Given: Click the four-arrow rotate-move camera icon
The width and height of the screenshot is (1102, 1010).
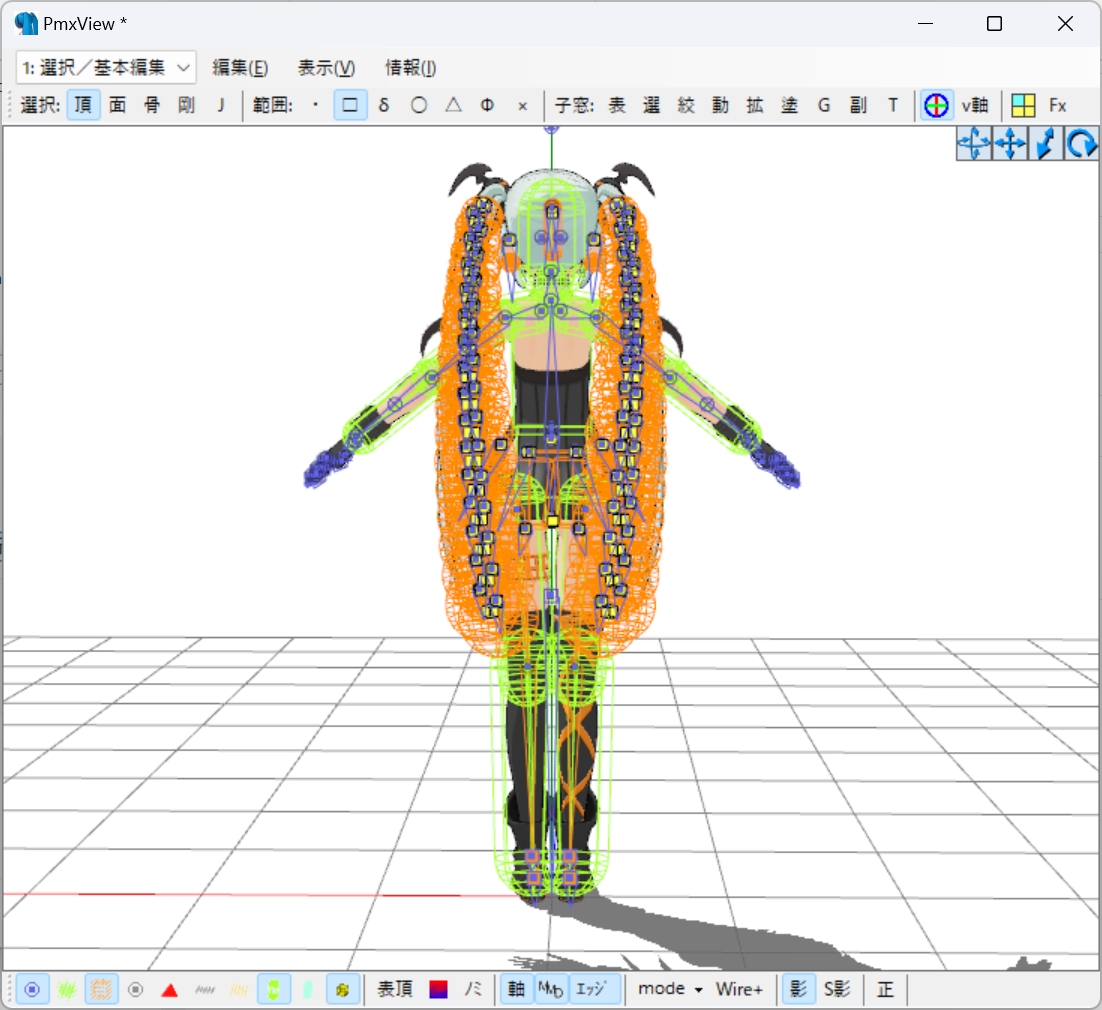Looking at the screenshot, I should 974,144.
